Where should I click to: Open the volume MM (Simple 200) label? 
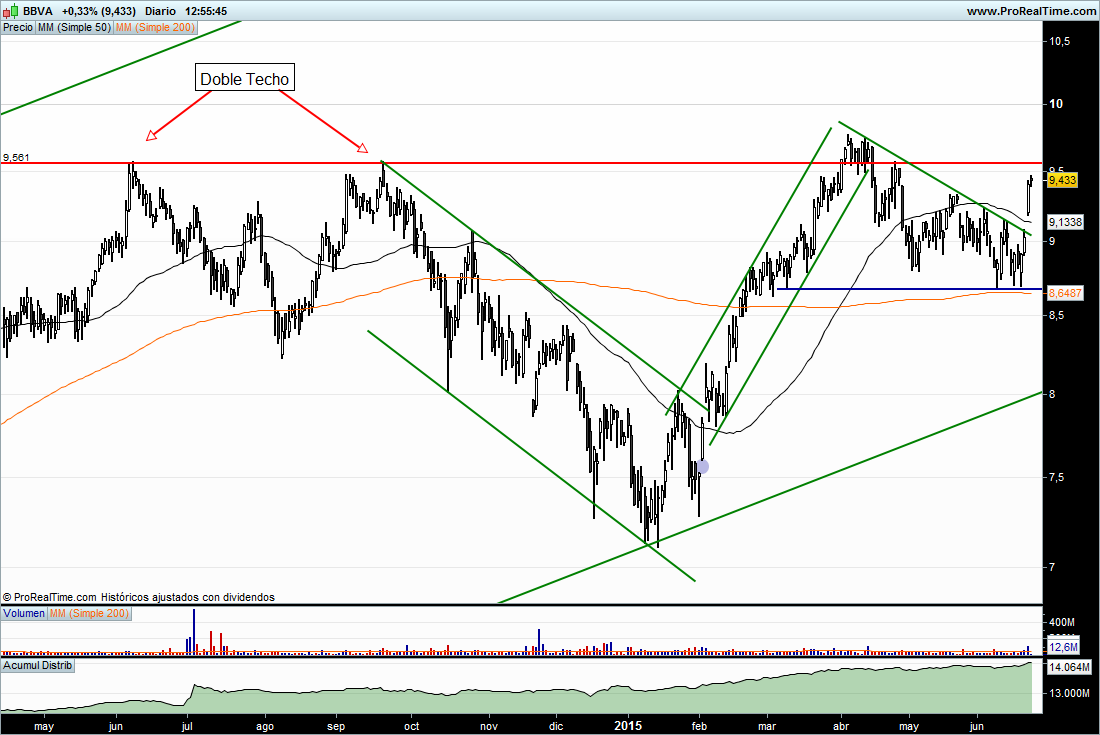pos(89,614)
